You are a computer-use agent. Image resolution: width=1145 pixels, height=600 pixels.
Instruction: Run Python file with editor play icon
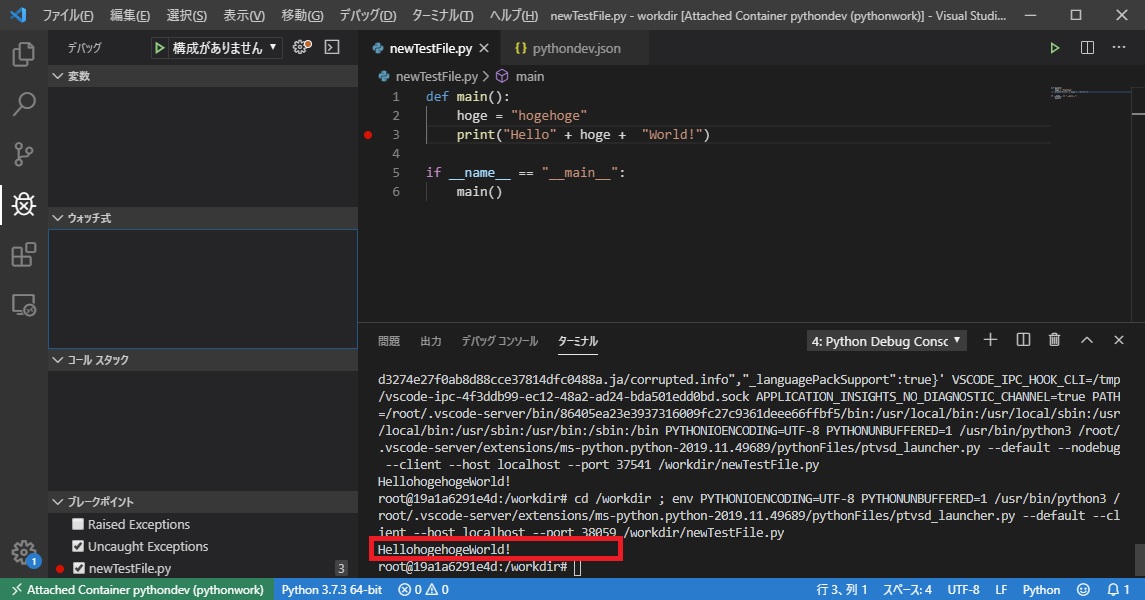click(1054, 47)
